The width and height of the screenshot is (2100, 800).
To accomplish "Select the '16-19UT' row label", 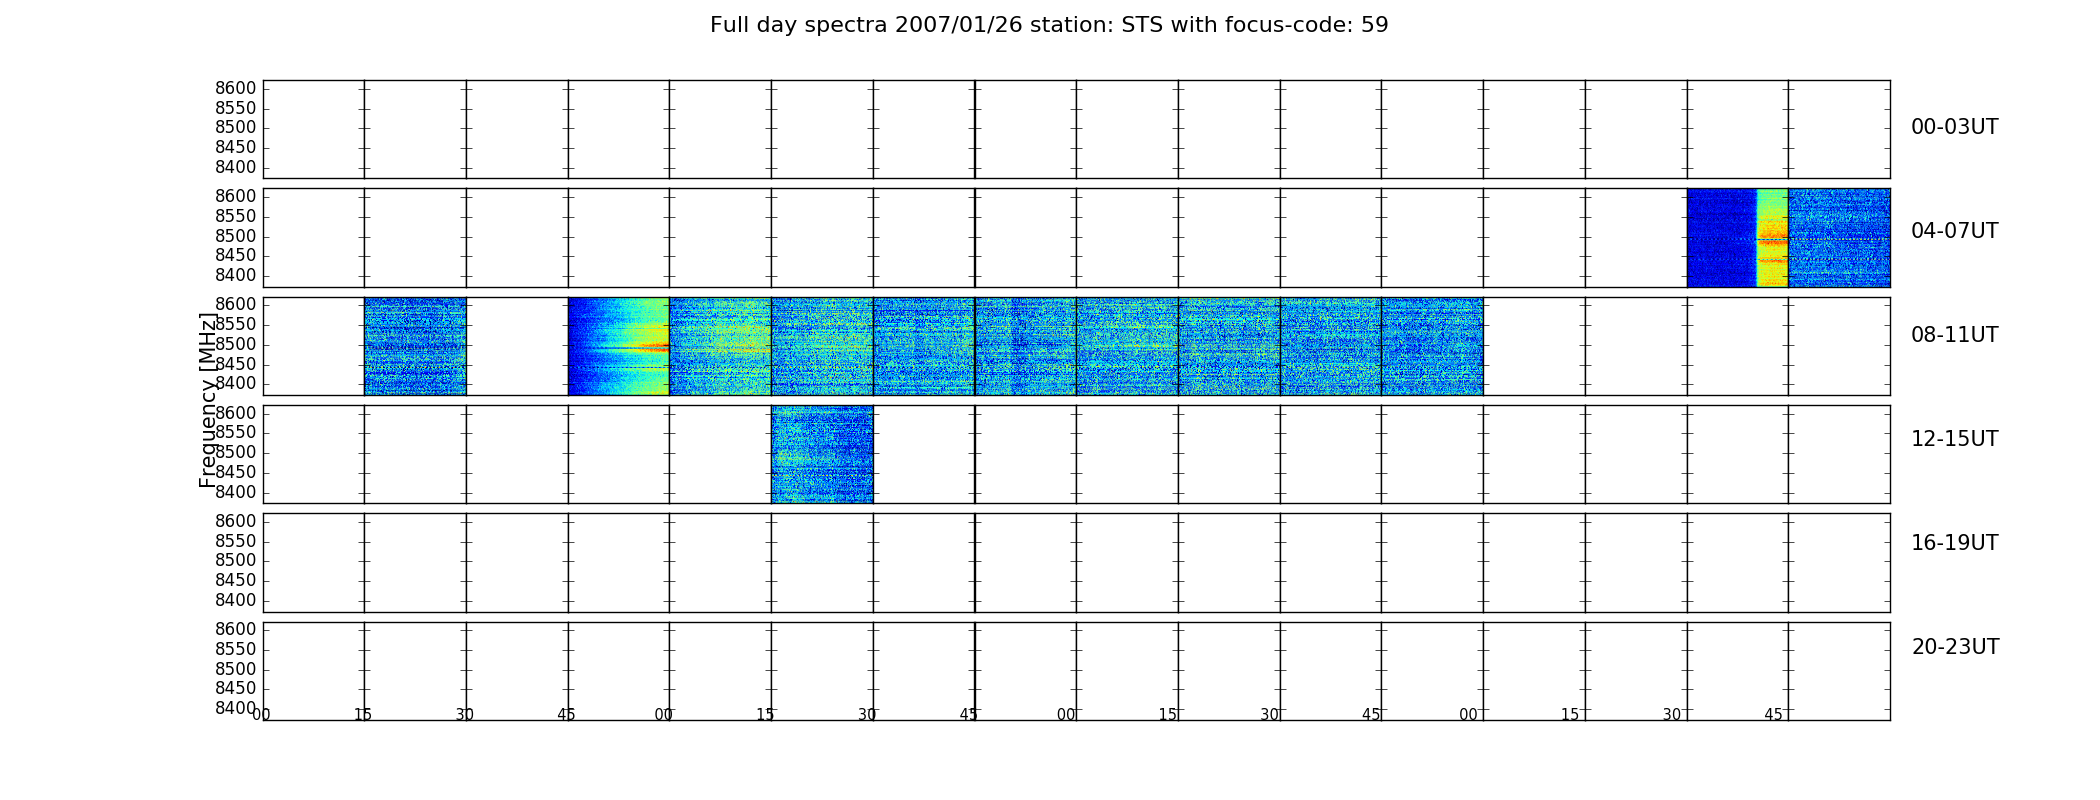I will [x=1954, y=543].
